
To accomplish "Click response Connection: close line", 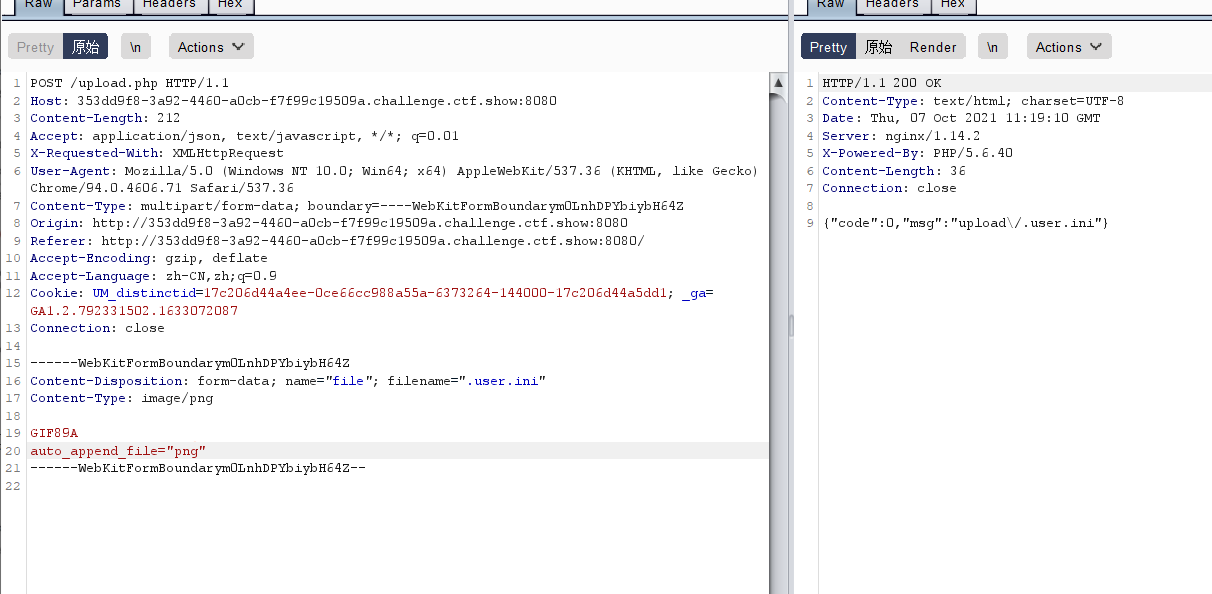I will click(x=889, y=188).
